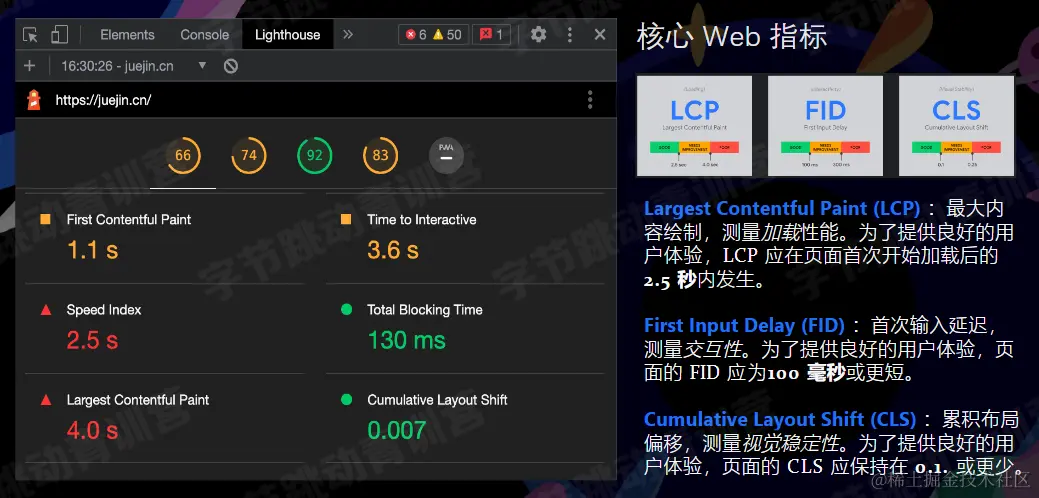1039x498 pixels.
Task: Click the 130 ms value
Action: 406,340
